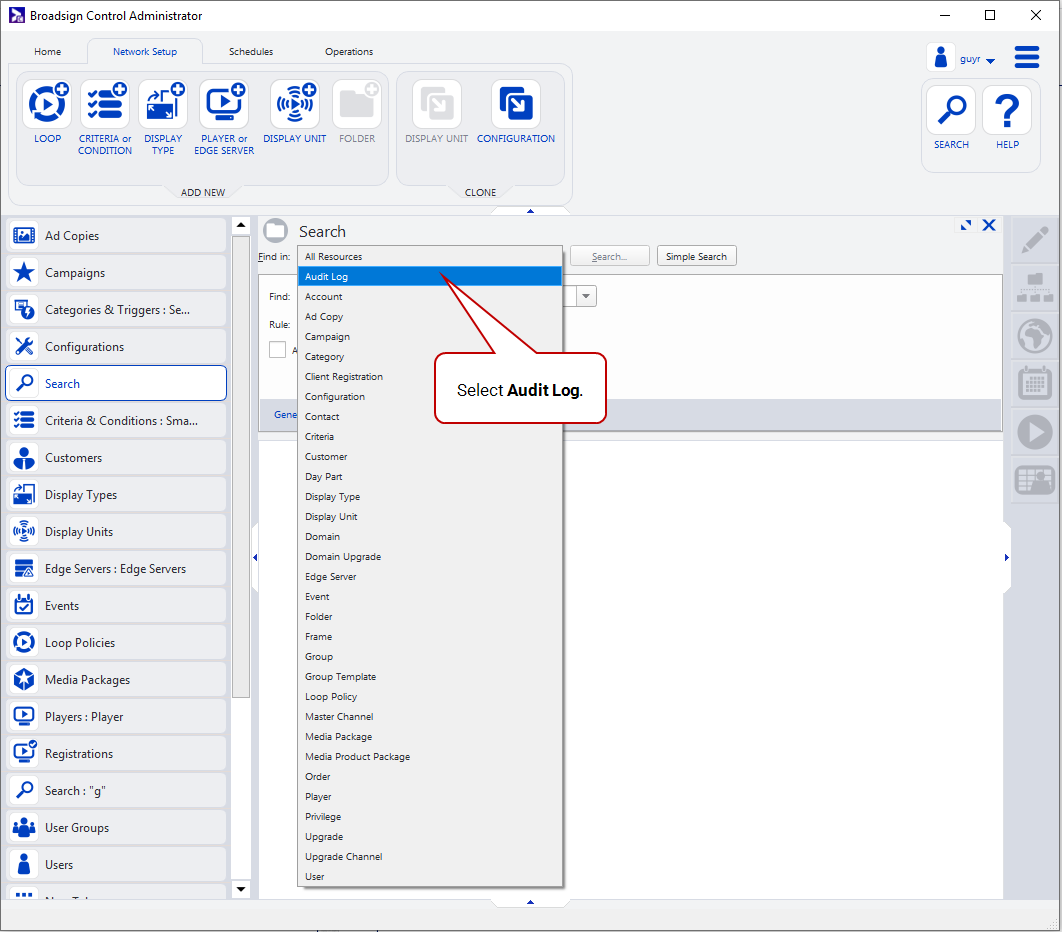
Task: Switch to the Operations tab
Action: click(349, 52)
